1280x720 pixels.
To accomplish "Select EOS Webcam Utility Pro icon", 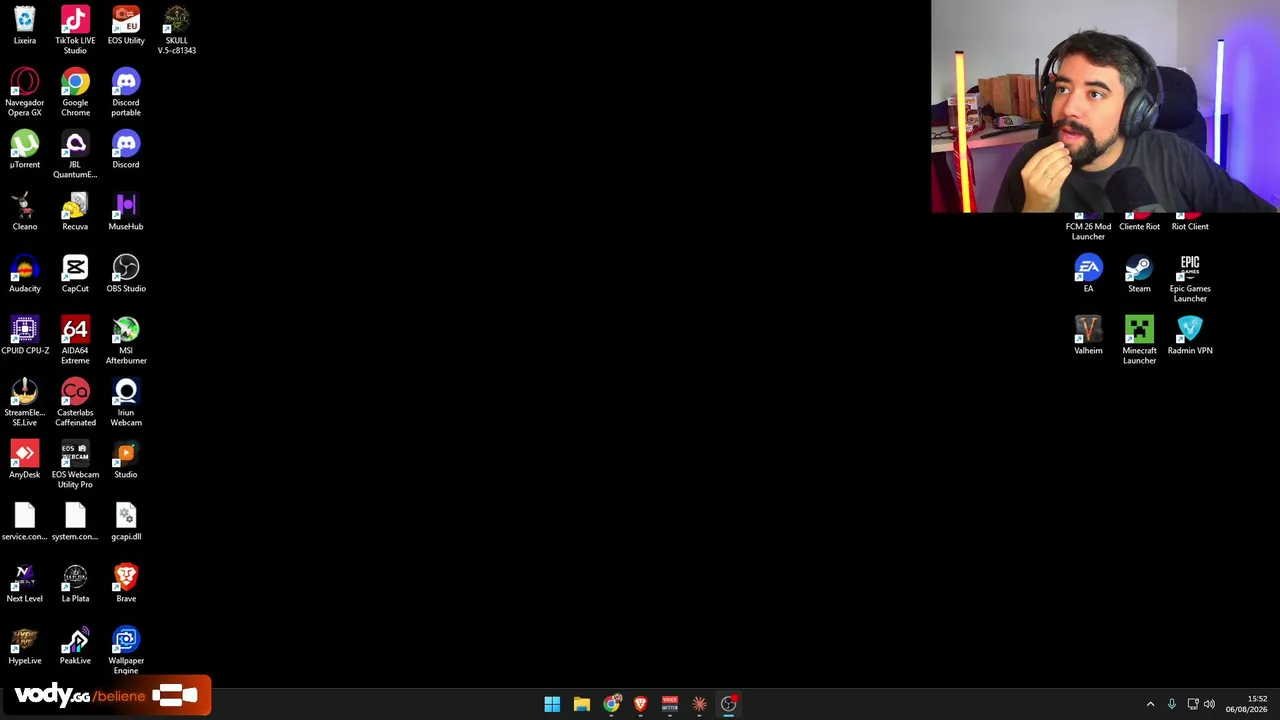I will 75,454.
